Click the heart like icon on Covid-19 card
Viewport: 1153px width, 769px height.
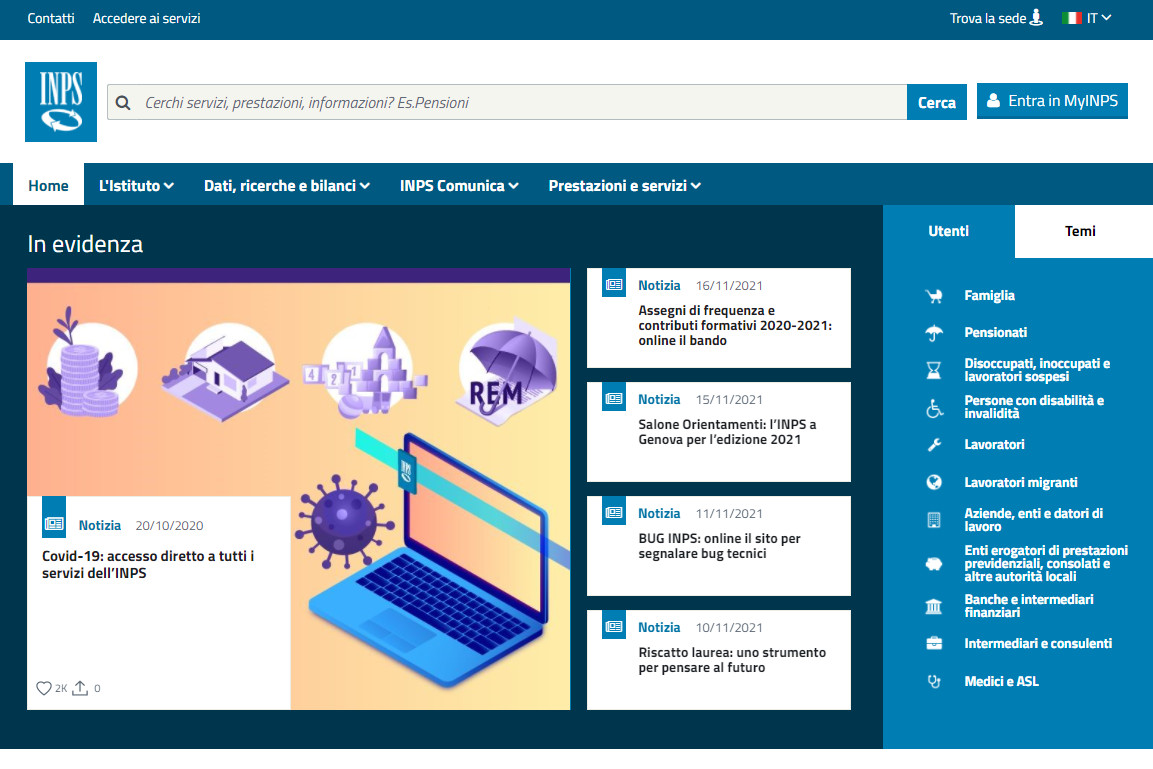click(44, 688)
